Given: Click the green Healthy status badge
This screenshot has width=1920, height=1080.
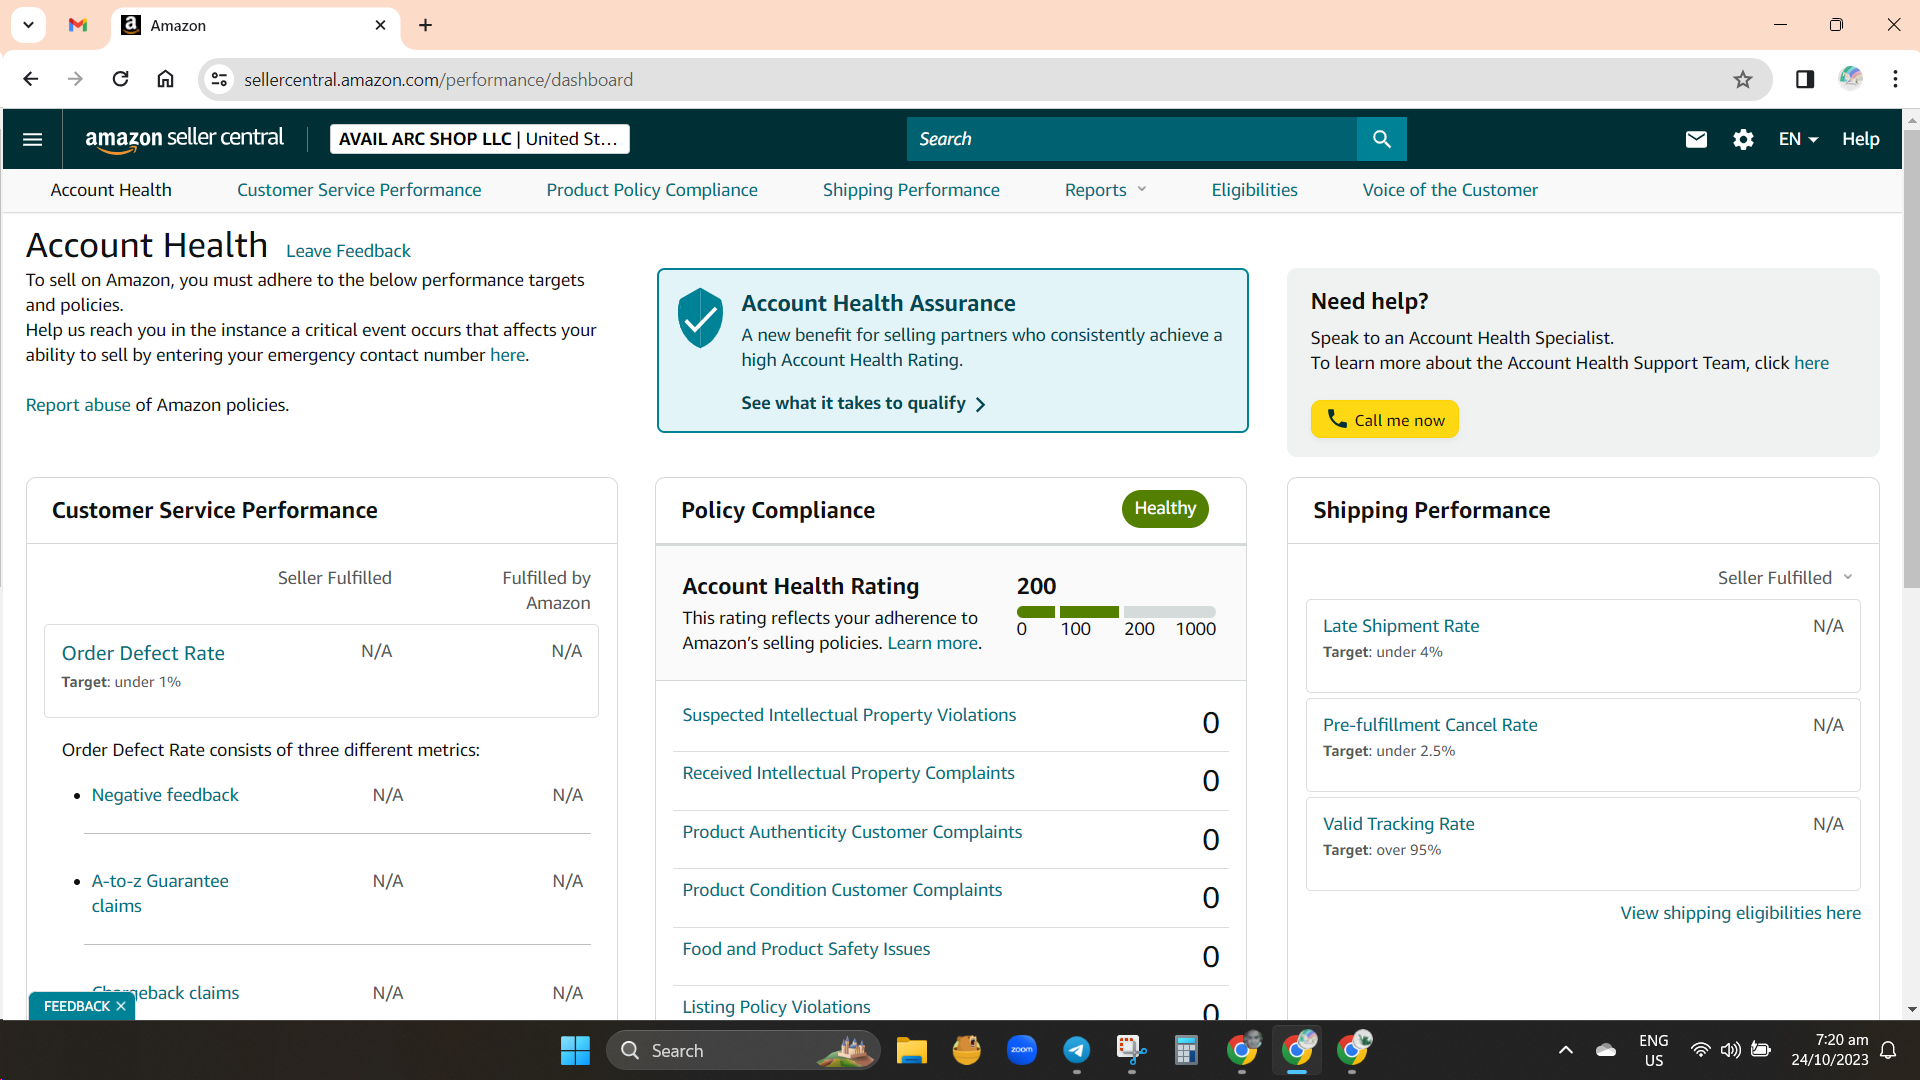Looking at the screenshot, I should click(1165, 508).
